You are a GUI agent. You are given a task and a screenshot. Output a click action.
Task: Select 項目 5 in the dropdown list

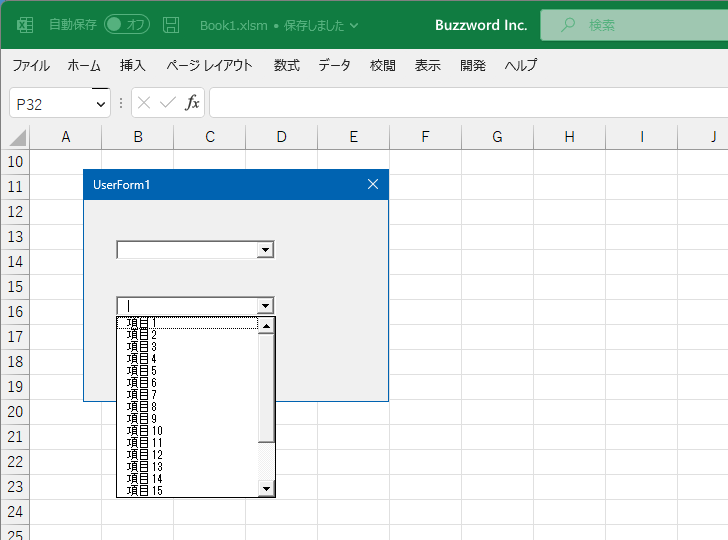(x=188, y=371)
